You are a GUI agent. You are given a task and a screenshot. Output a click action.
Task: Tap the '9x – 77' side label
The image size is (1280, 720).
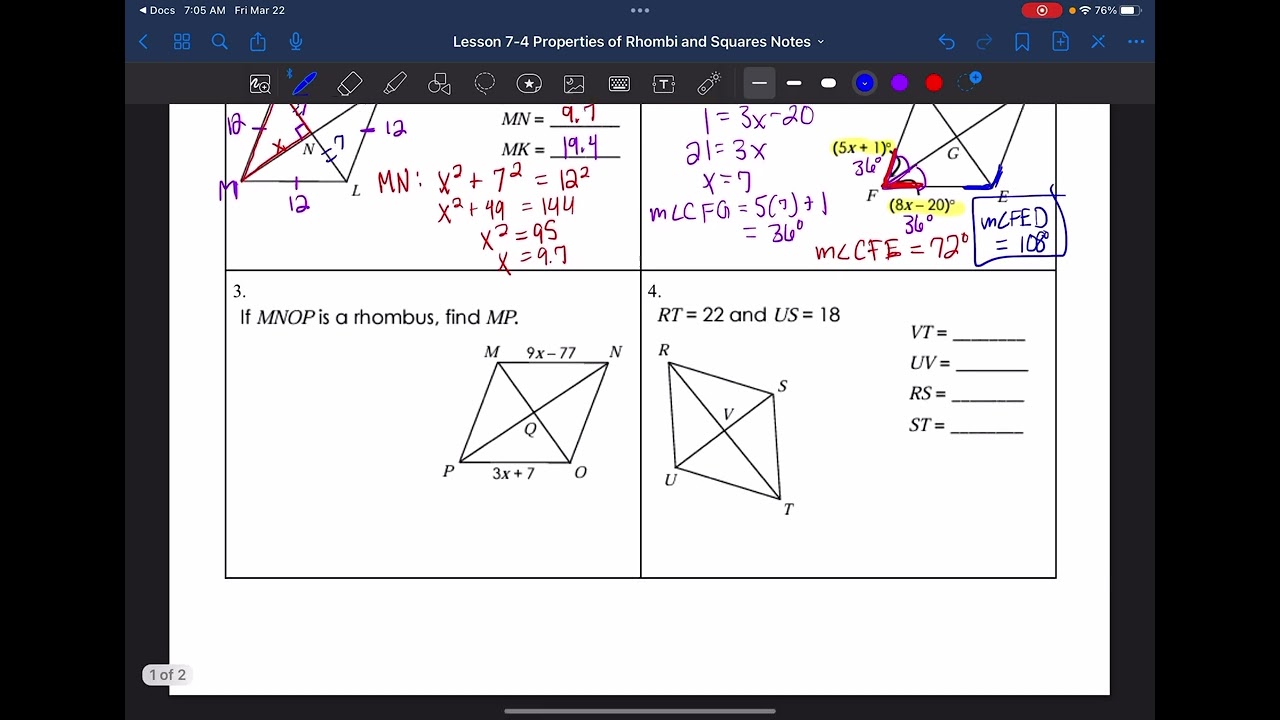coord(551,353)
